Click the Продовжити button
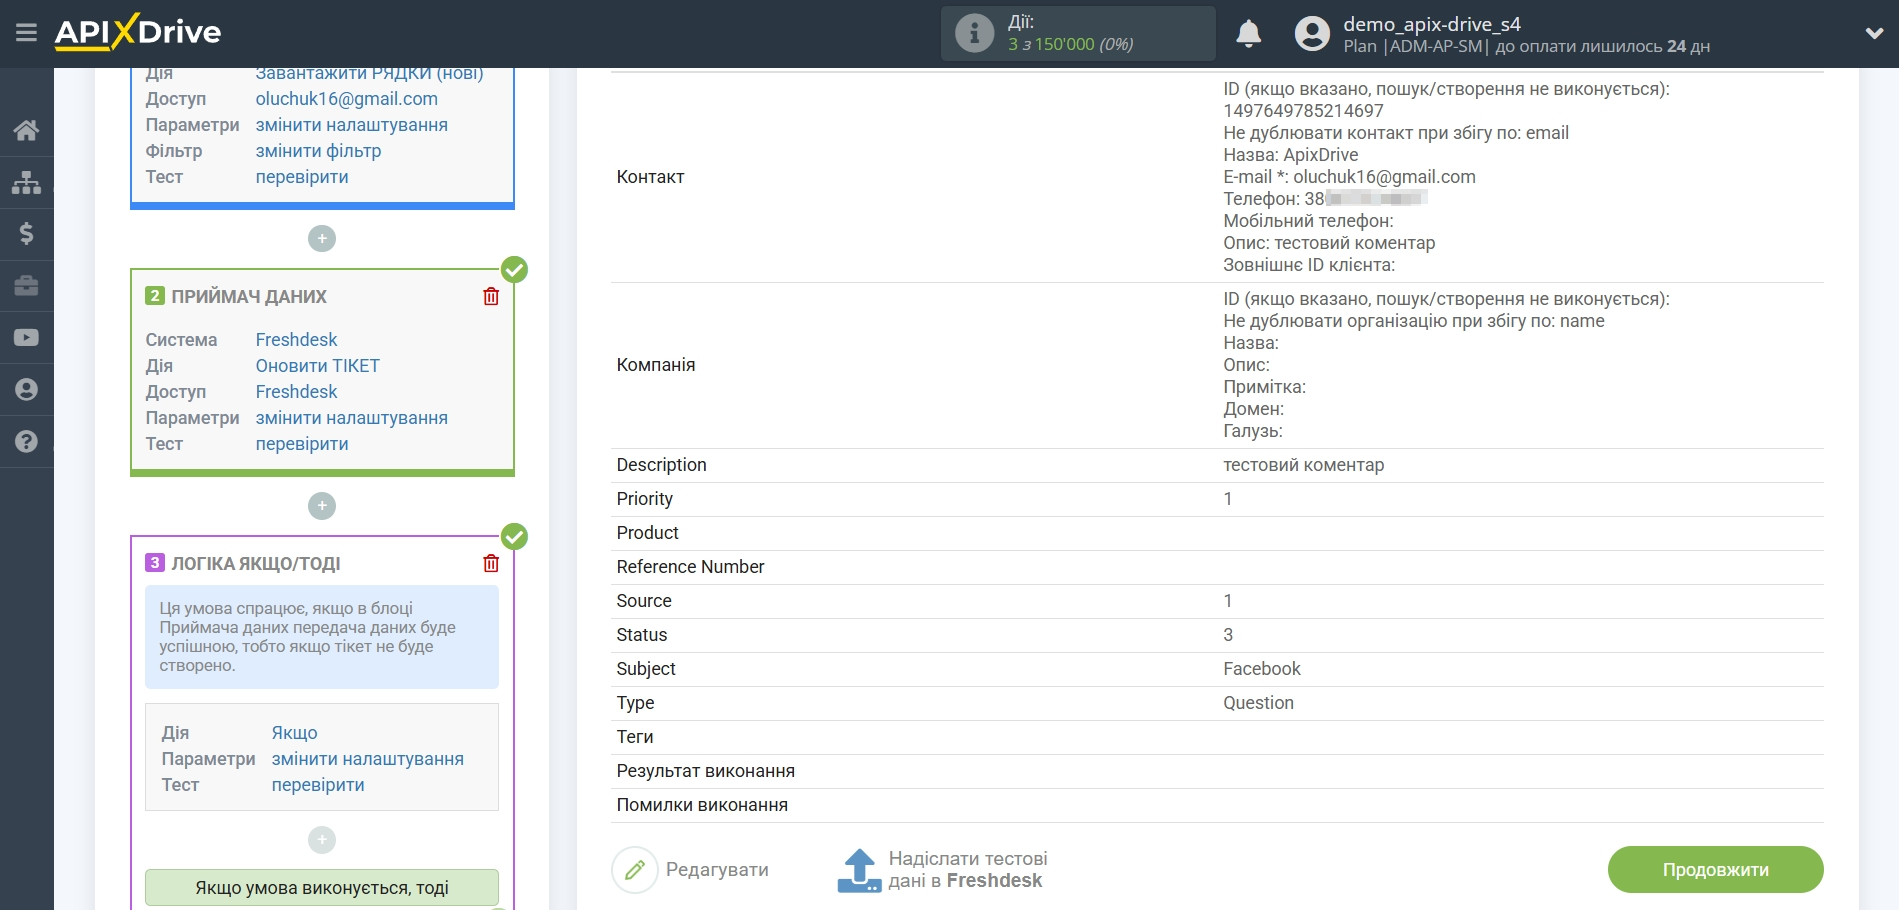 tap(1715, 870)
